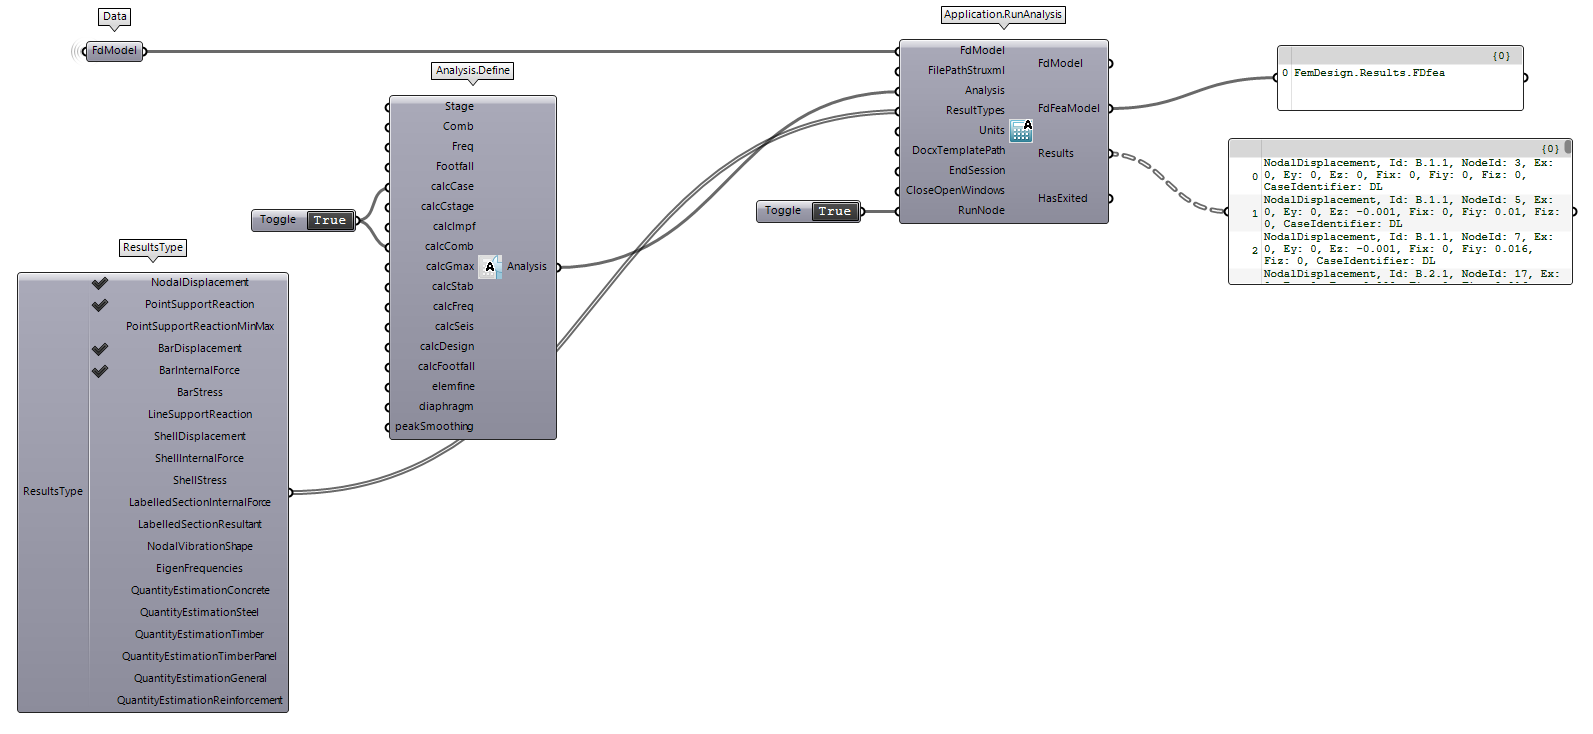Click the Analysis output grip on Analysis.Define
1593x734 pixels.
coord(559,267)
